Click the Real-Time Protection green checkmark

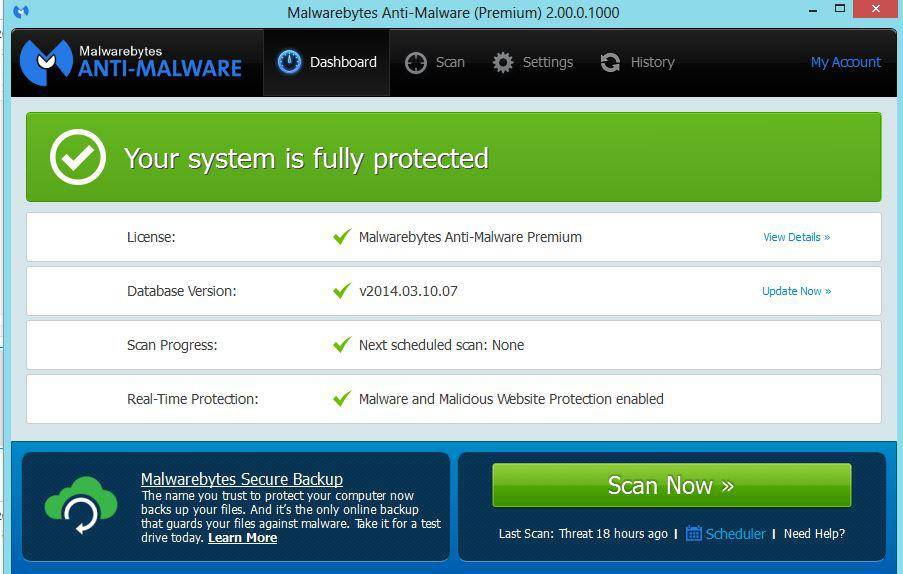pyautogui.click(x=341, y=399)
